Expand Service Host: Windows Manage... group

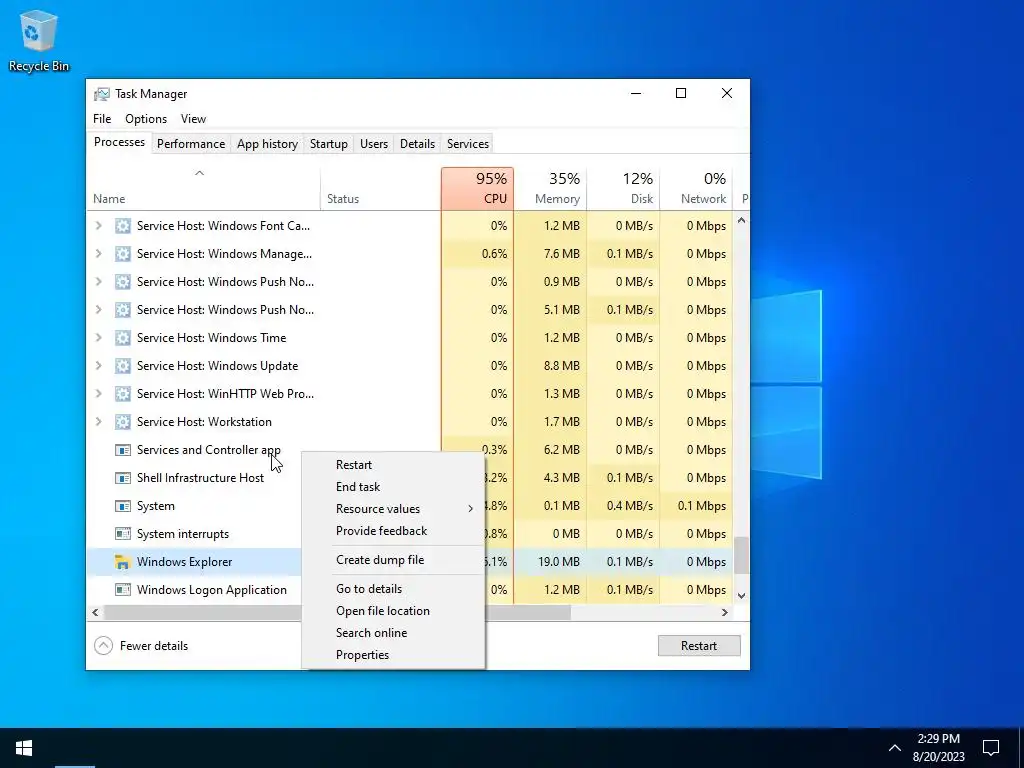(x=99, y=254)
